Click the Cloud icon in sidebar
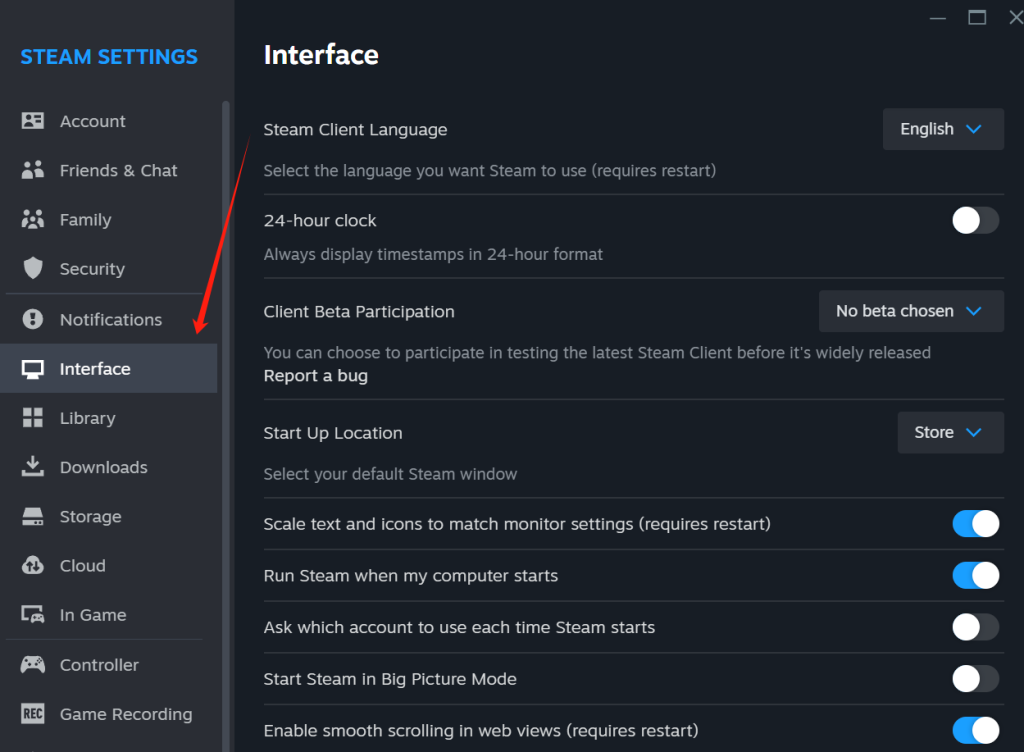The height and width of the screenshot is (752, 1024). (x=33, y=565)
